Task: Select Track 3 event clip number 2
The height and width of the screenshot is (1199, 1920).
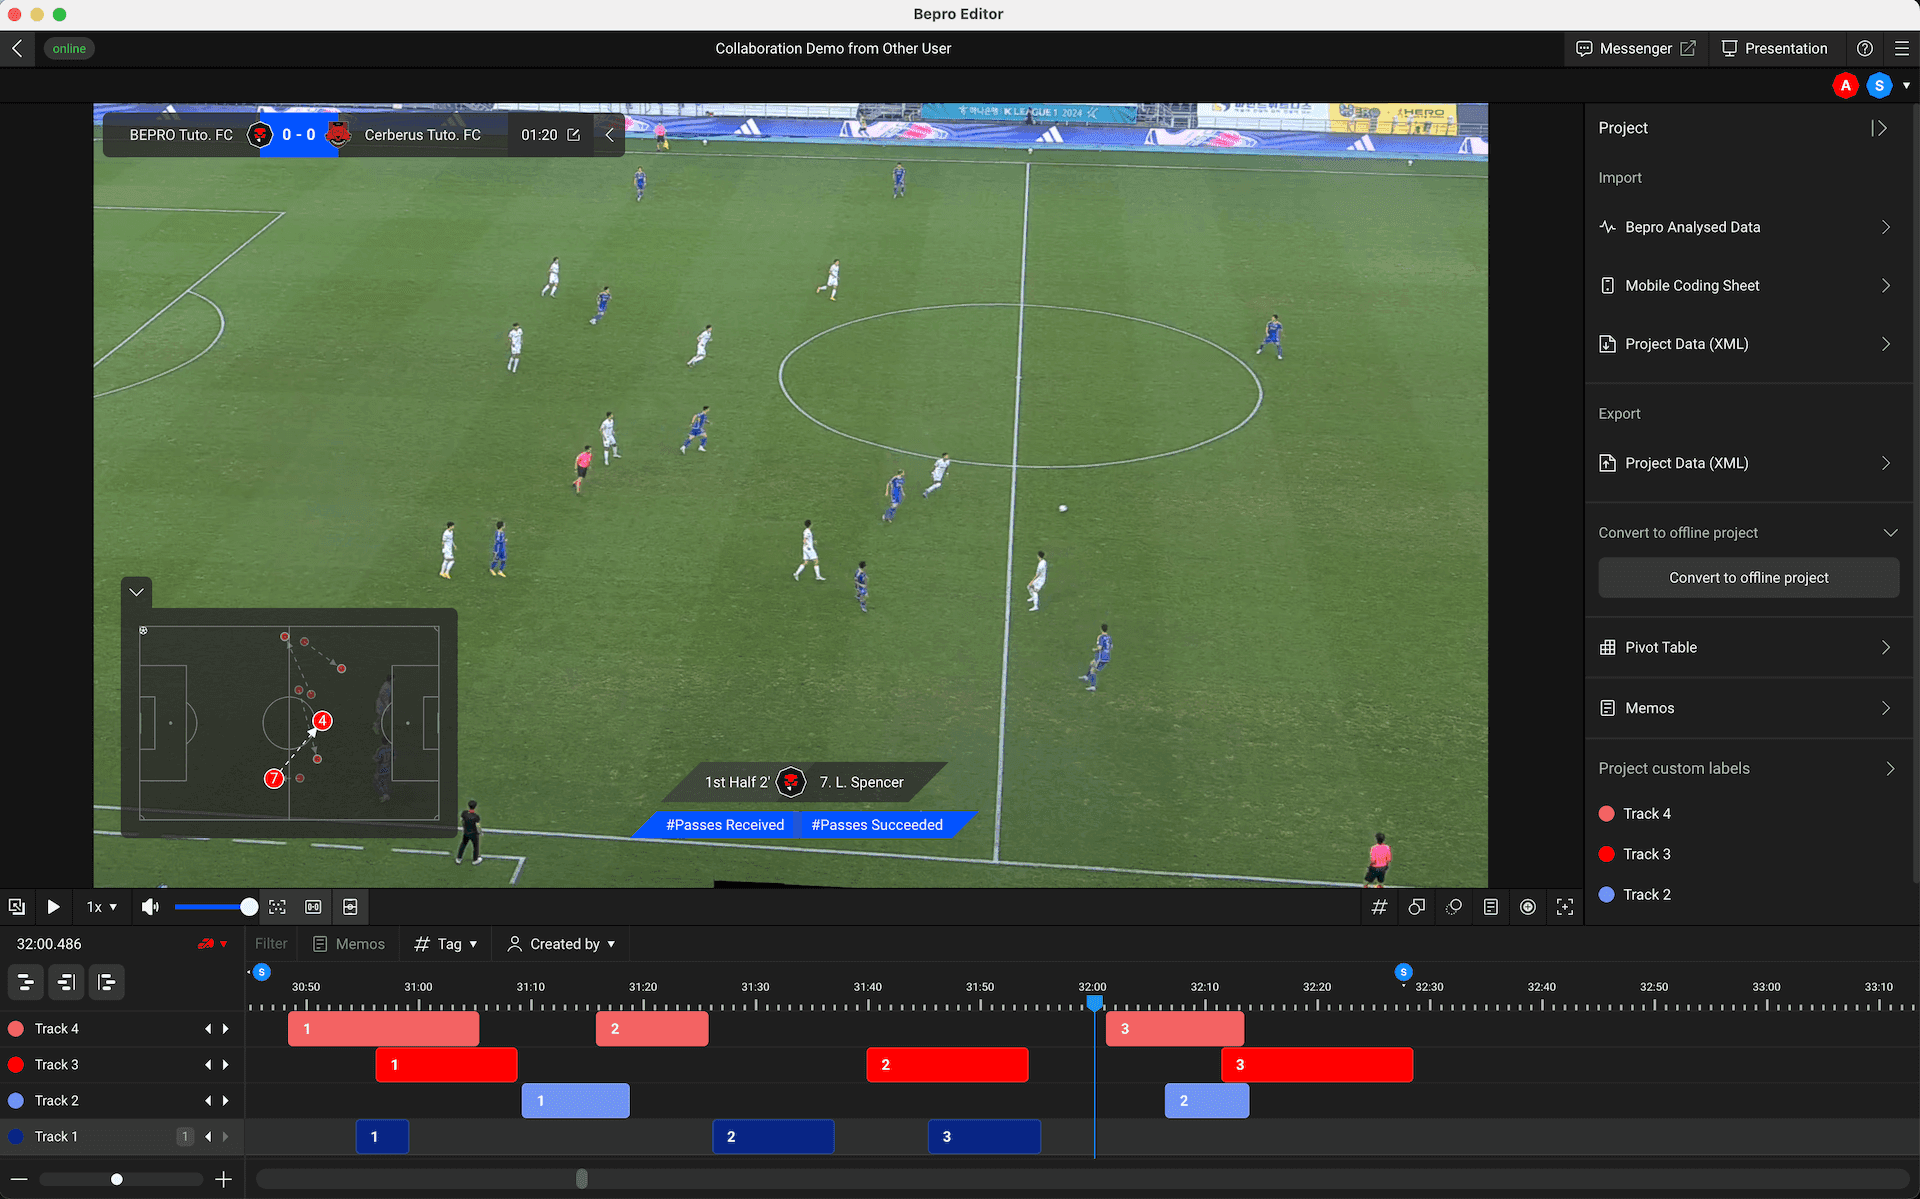Action: point(946,1065)
